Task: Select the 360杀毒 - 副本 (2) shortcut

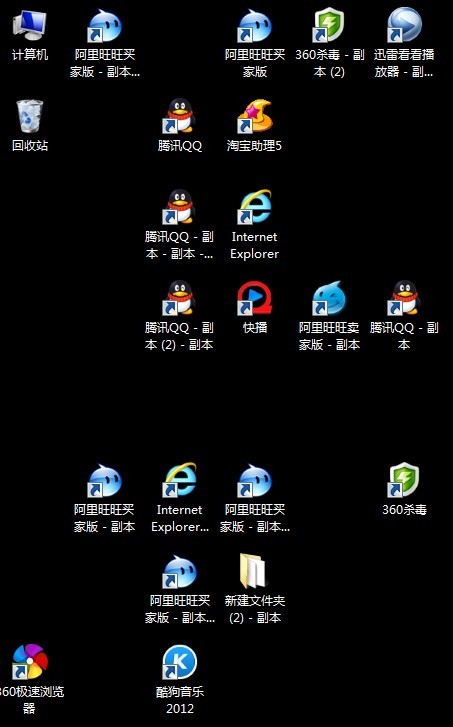Action: coord(329,42)
